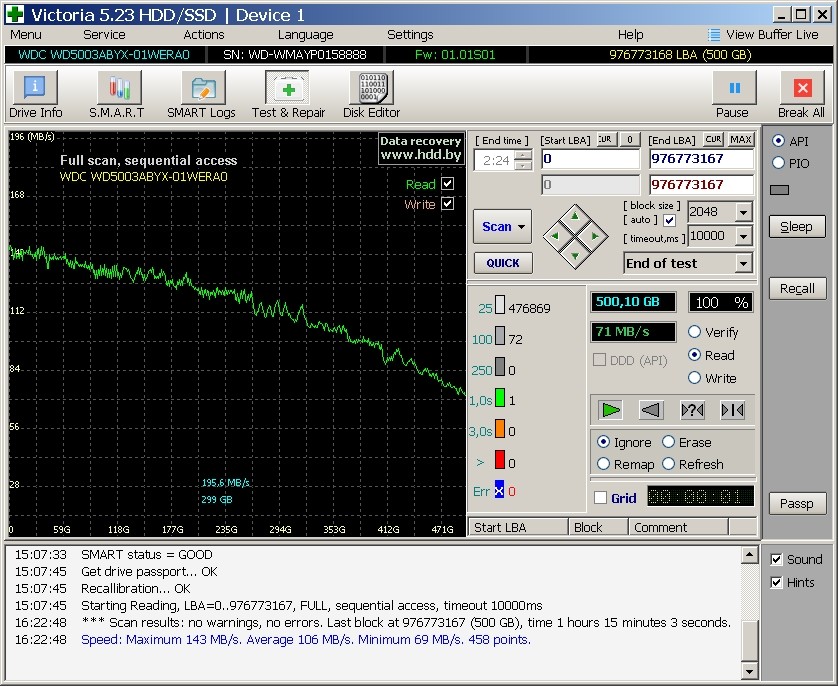Start scan with green play arrow
838x686 pixels.
pos(611,410)
